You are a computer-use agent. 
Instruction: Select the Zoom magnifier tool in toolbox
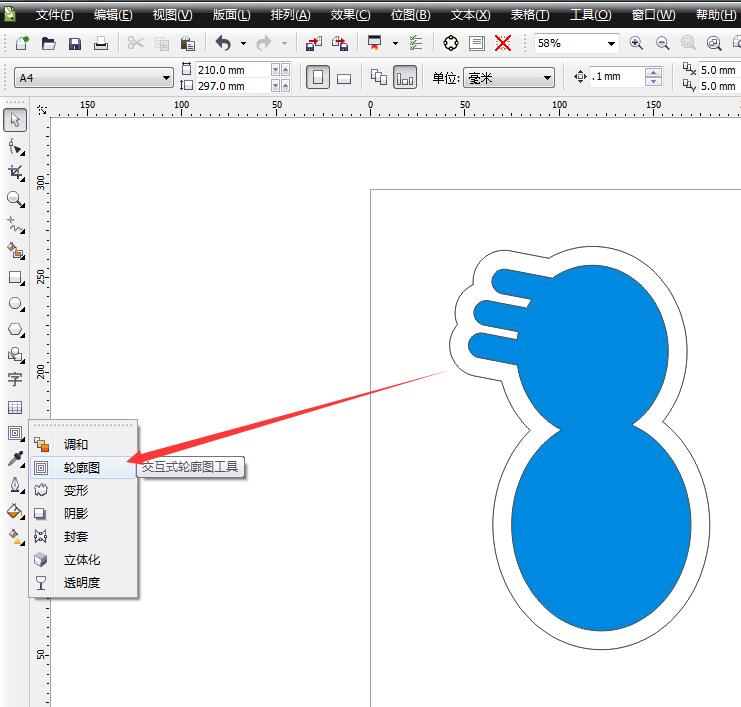pos(15,199)
